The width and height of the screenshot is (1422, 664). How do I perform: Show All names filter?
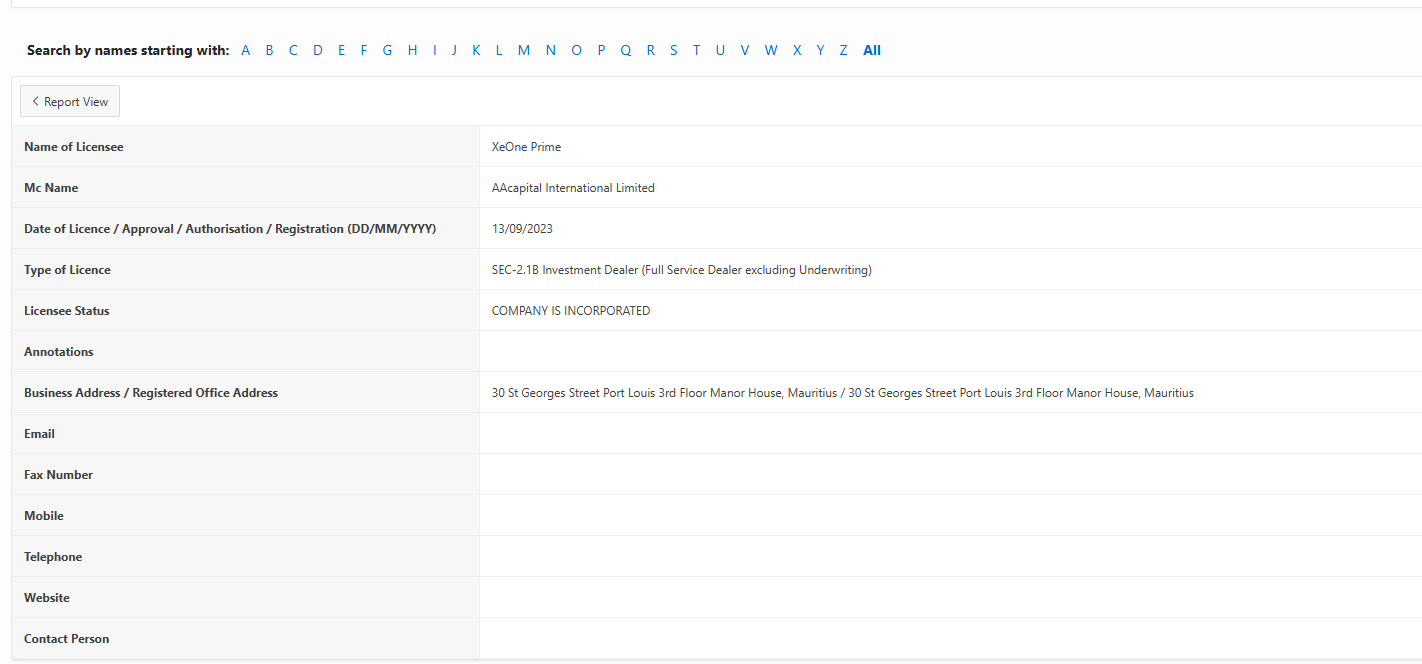coord(872,50)
